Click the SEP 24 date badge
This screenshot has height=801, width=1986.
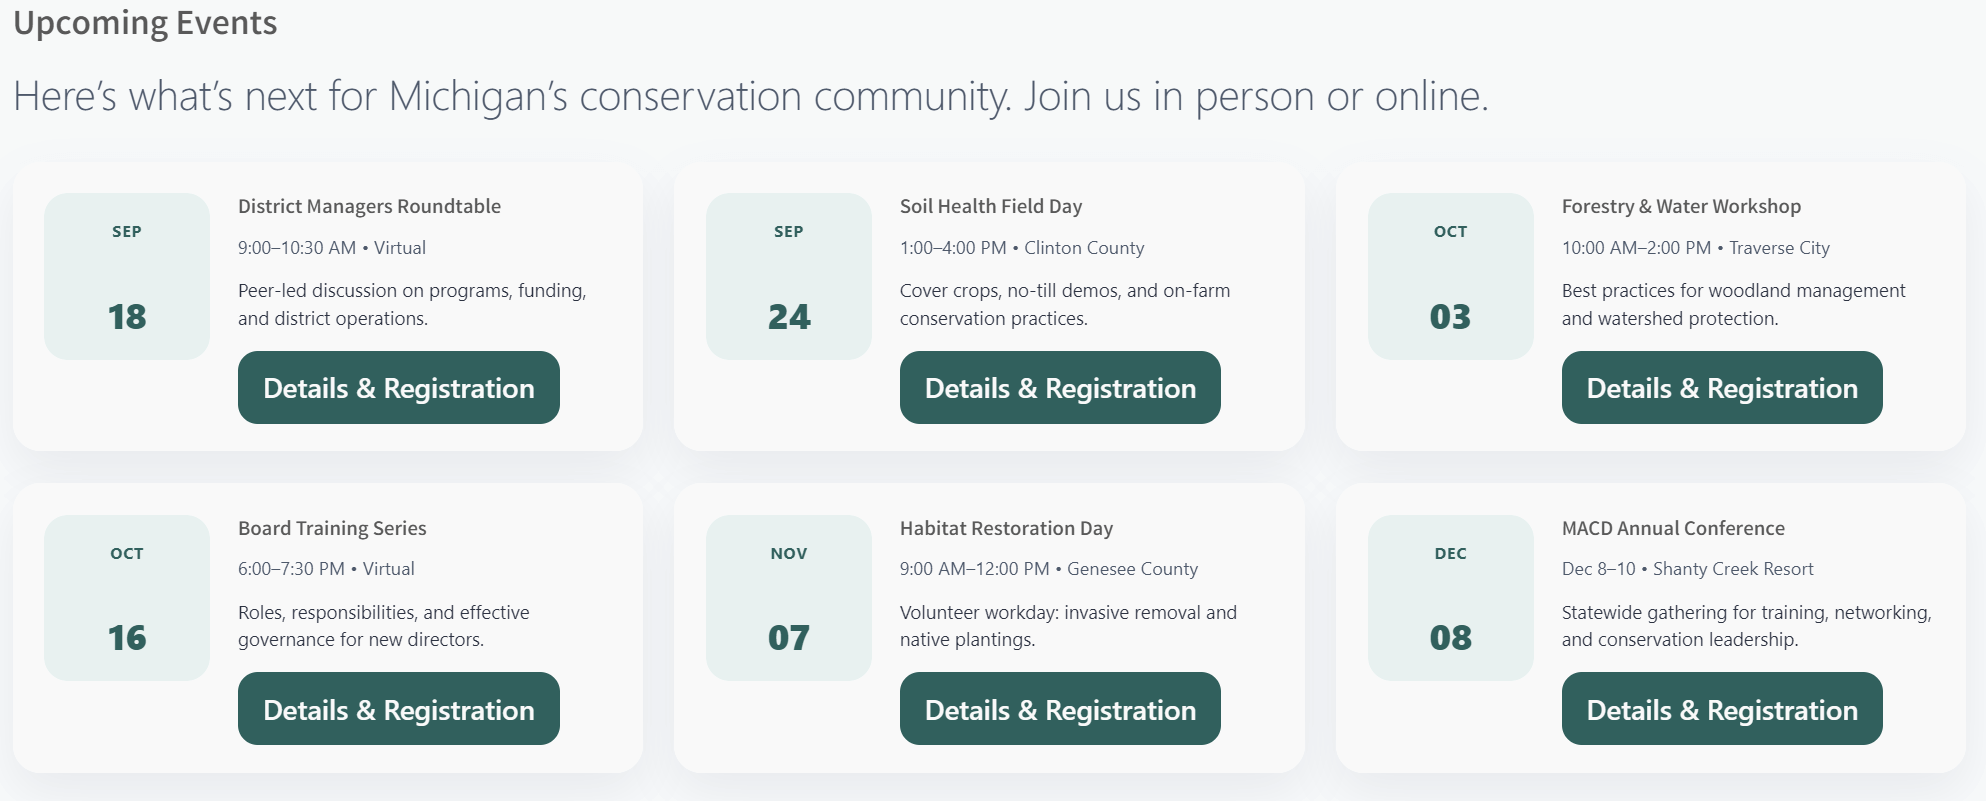[x=789, y=276]
